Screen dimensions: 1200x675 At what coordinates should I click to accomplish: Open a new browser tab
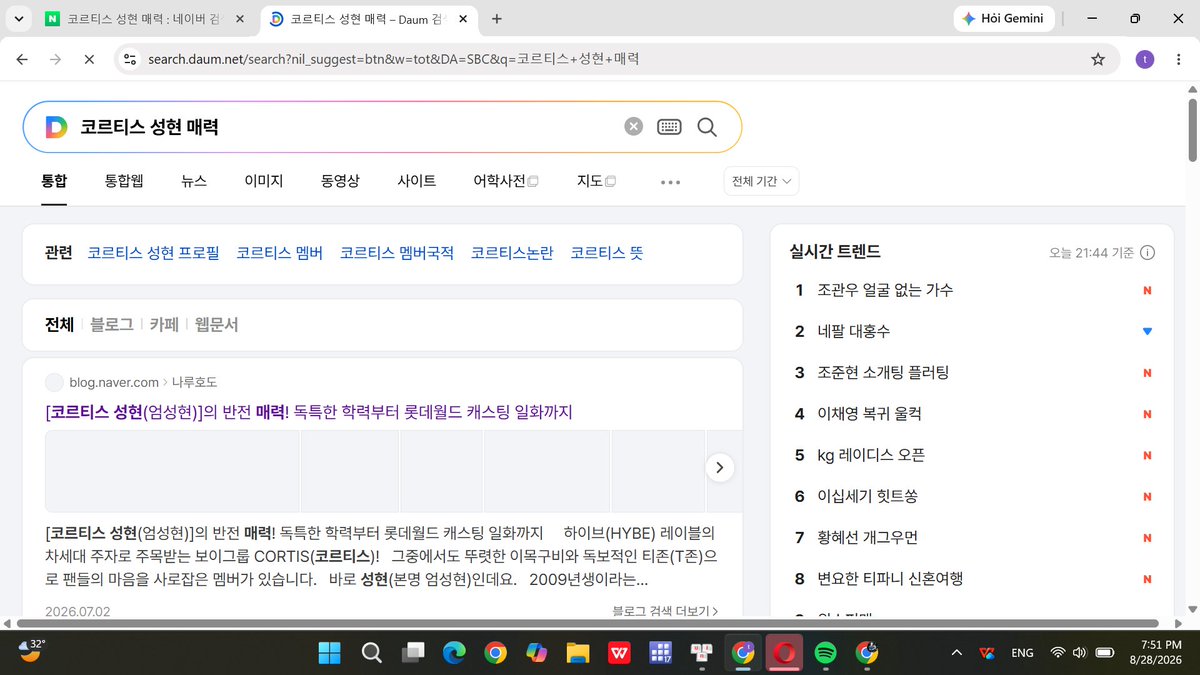497,18
